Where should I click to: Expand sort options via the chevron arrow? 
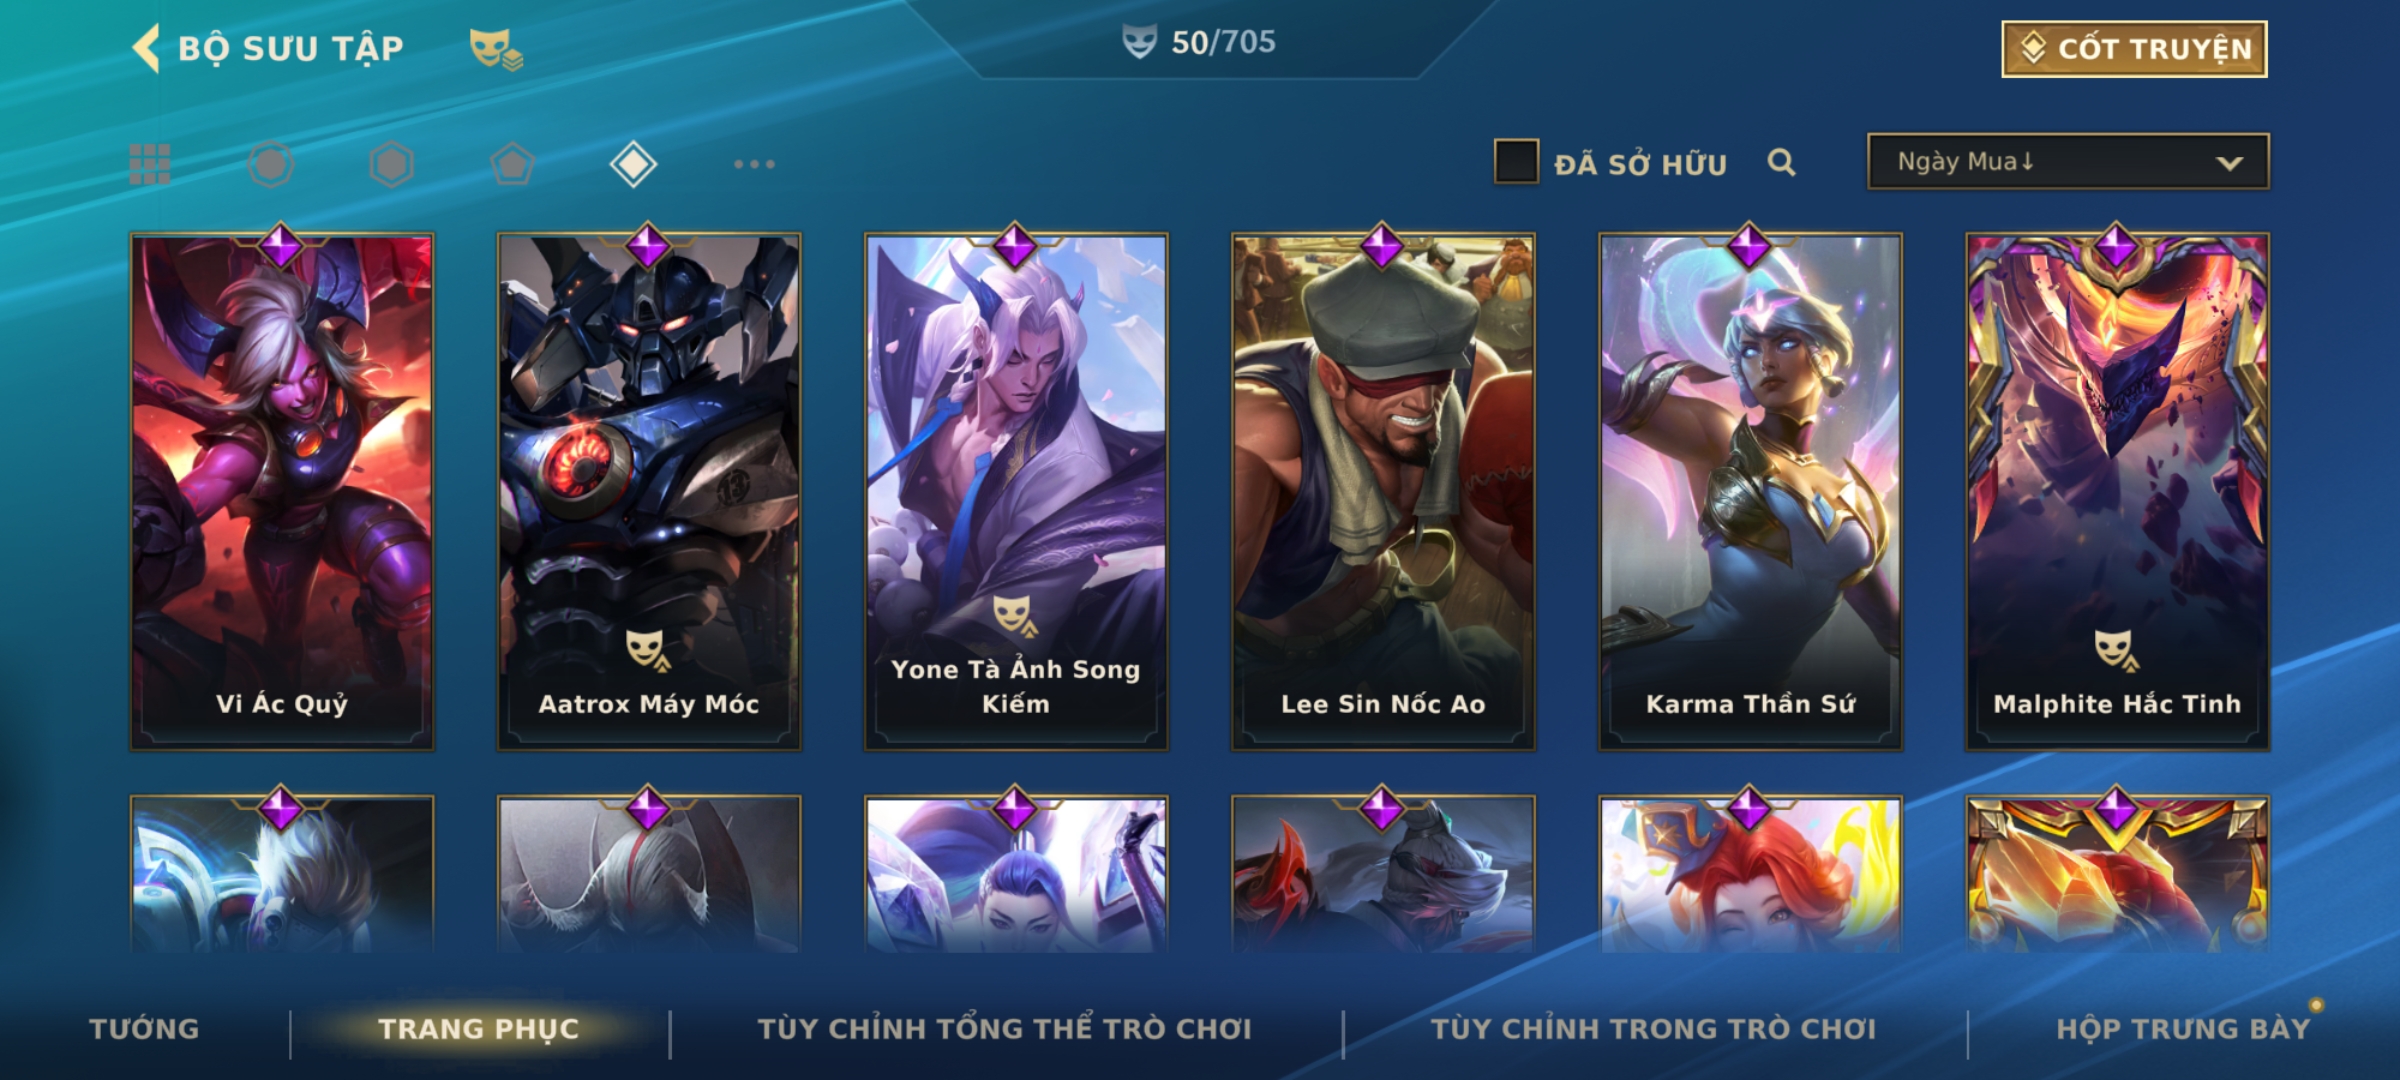(x=2229, y=163)
